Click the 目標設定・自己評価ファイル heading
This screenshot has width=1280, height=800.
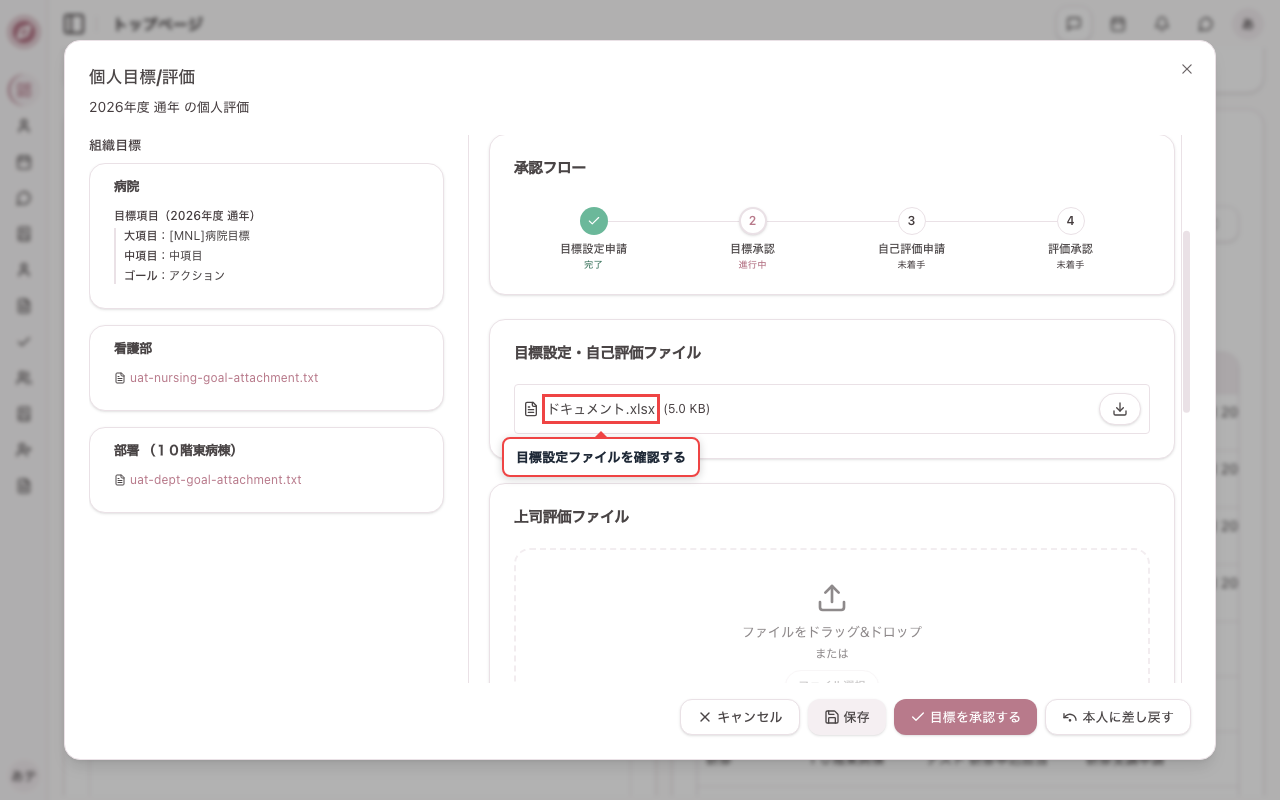click(x=607, y=353)
